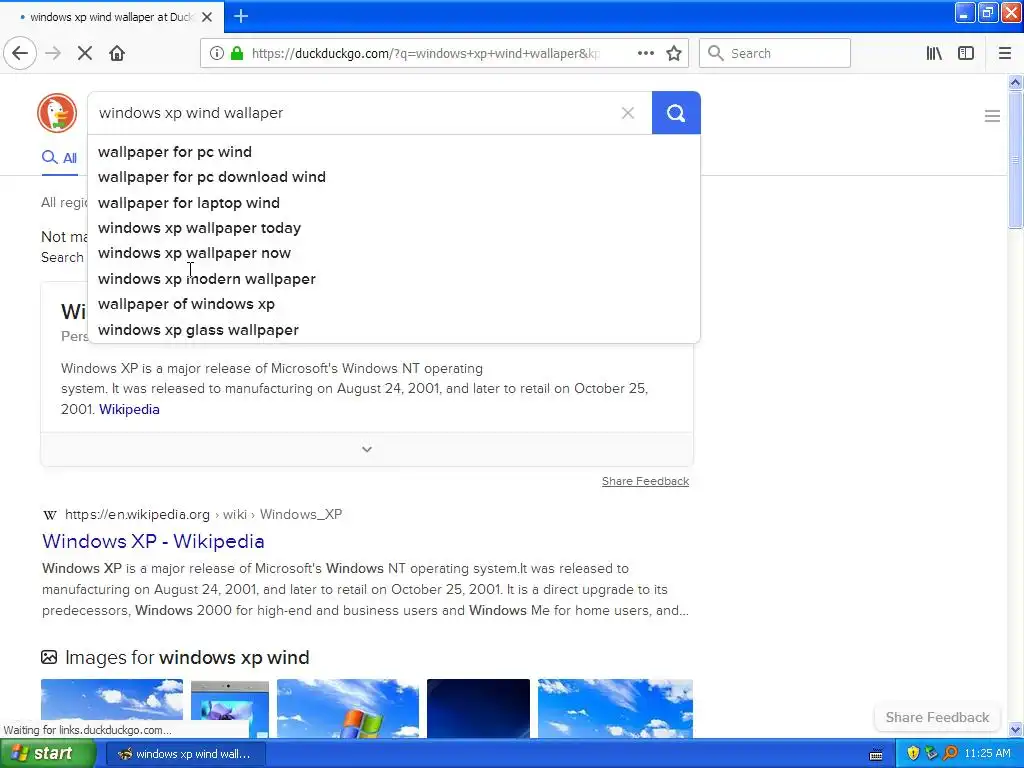Click scrollbar down arrow
Viewport: 1024px width, 768px height.
coord(1015,730)
